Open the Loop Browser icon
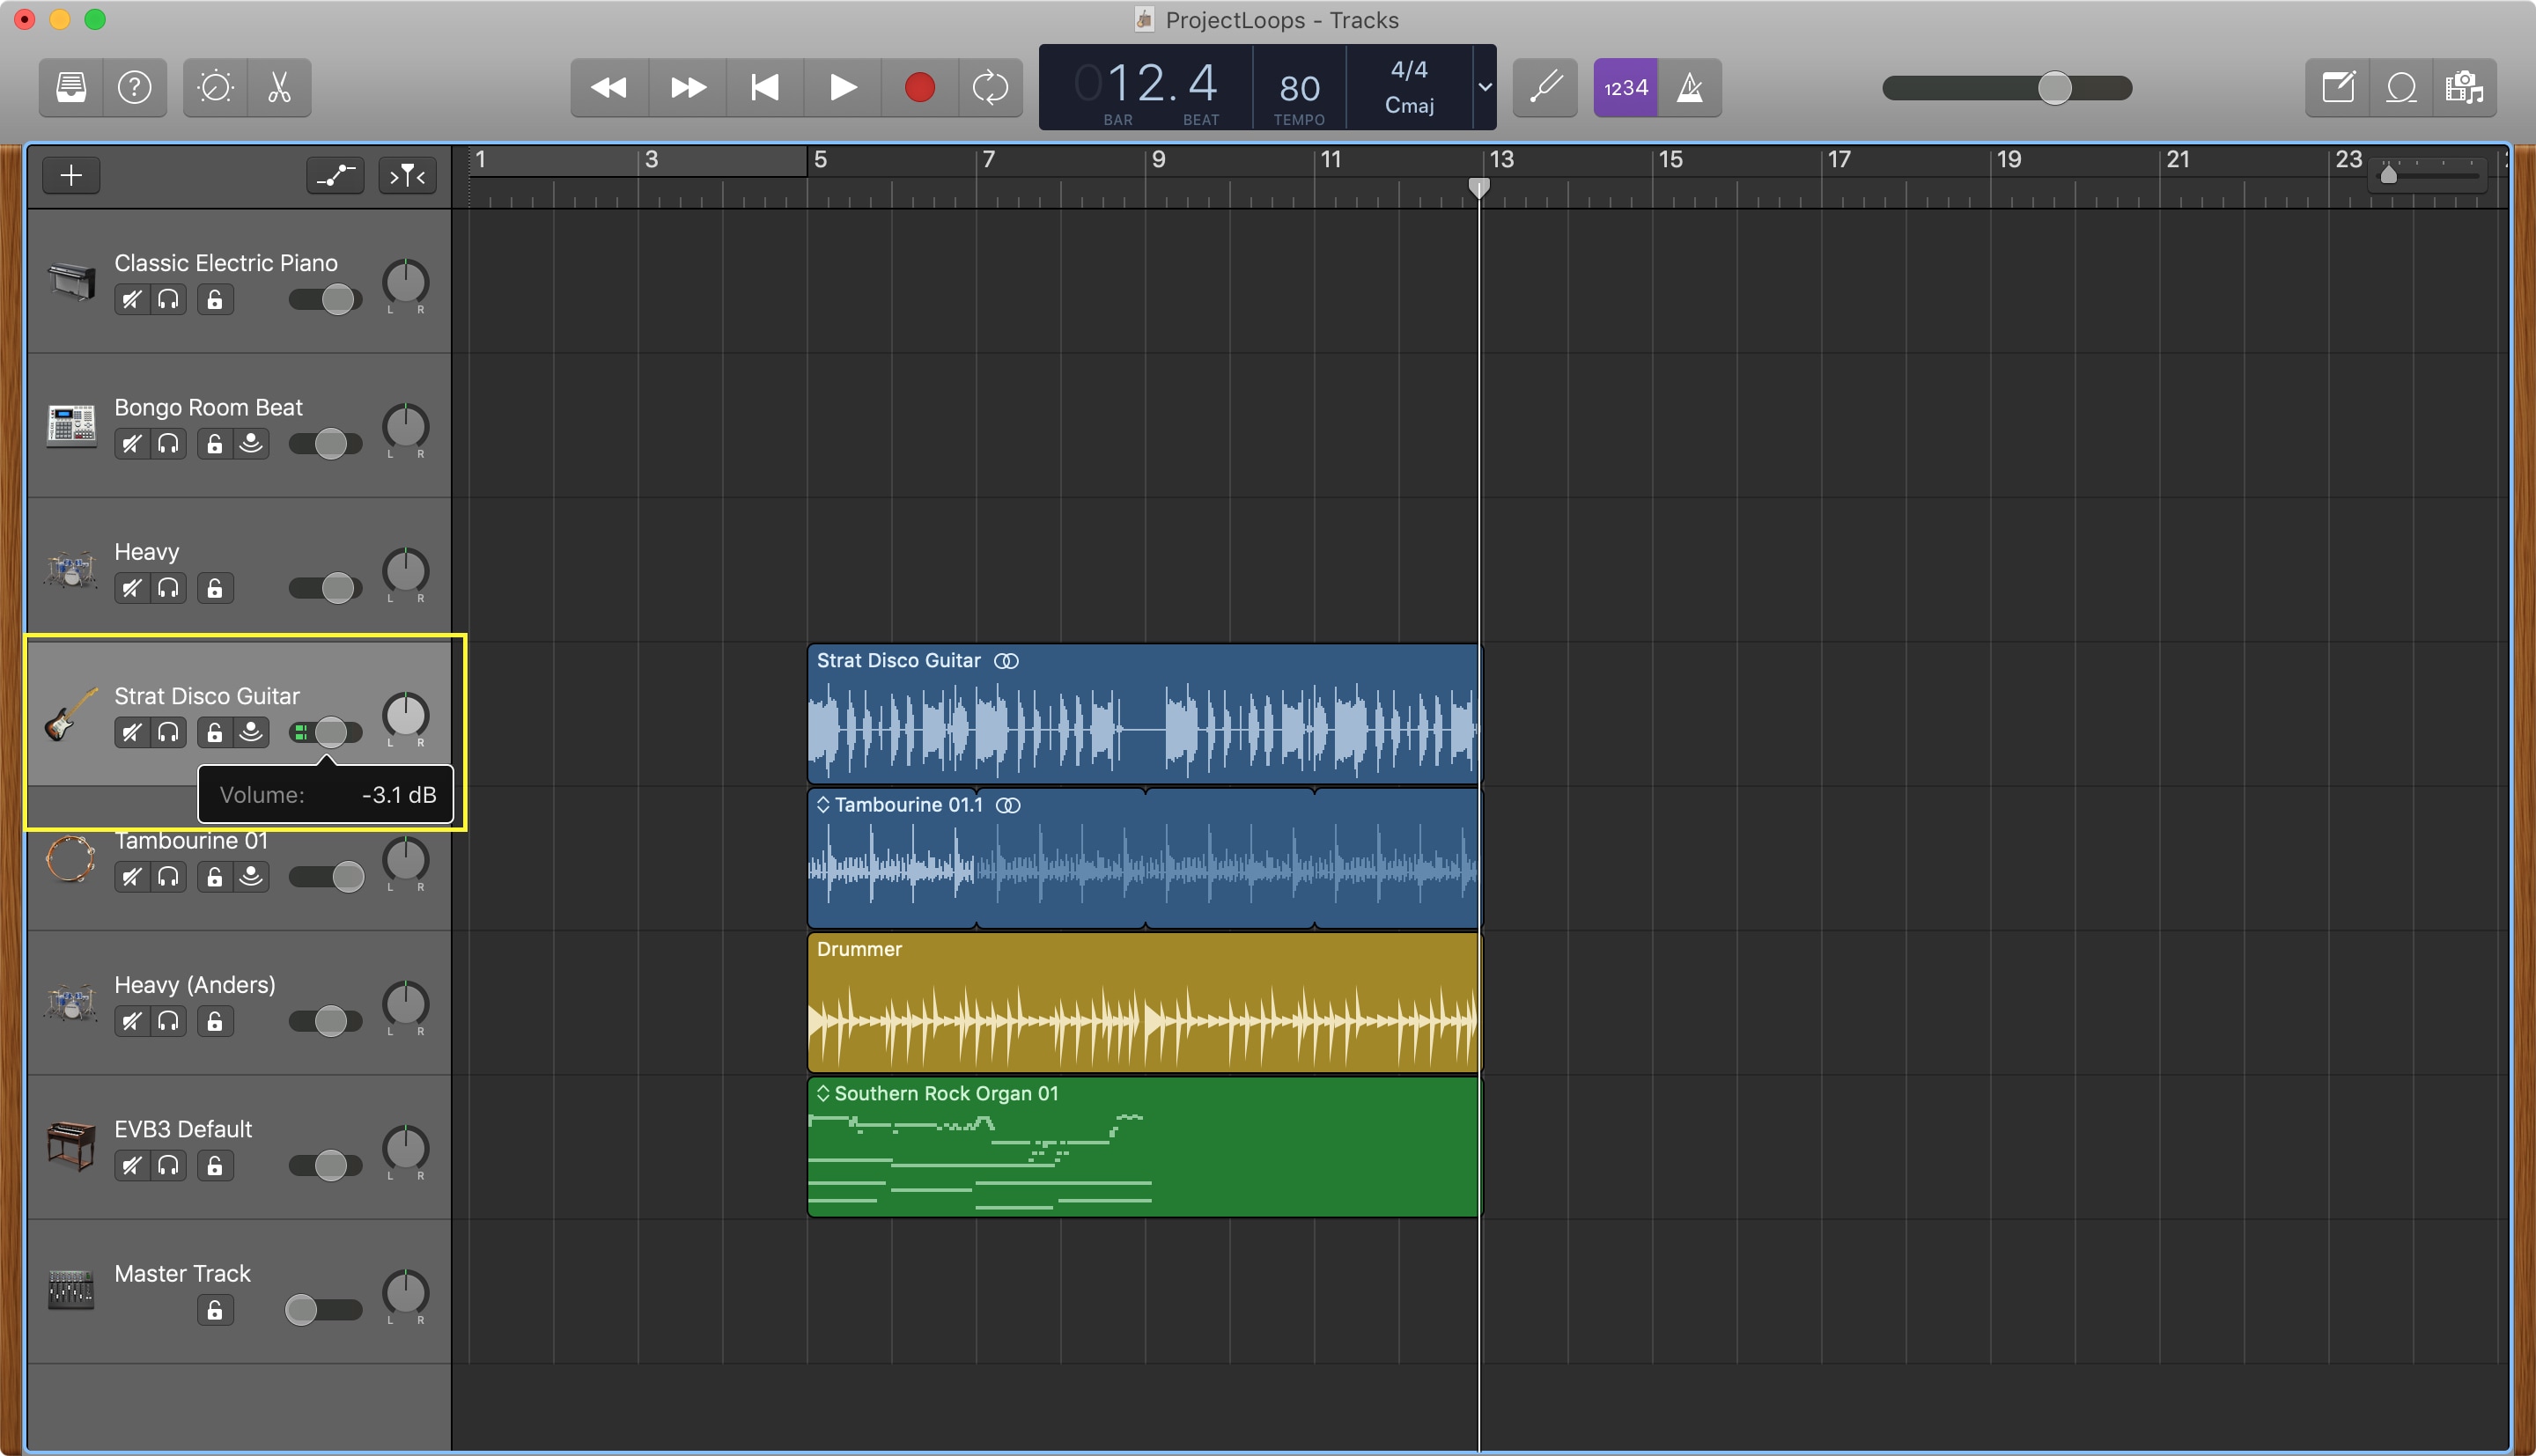This screenshot has width=2536, height=1456. tap(2401, 88)
